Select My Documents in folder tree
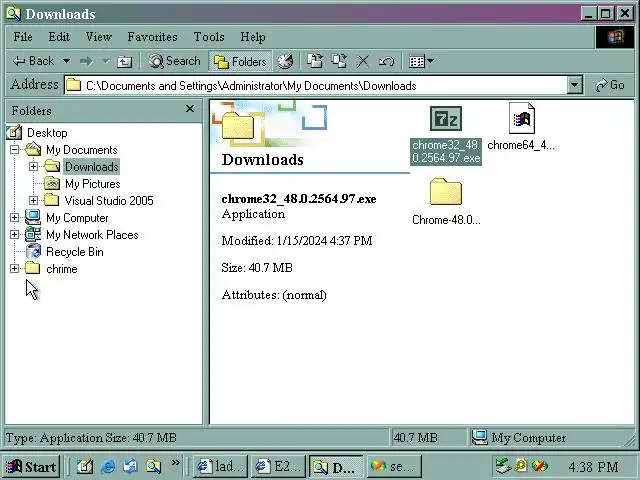The height and width of the screenshot is (480, 640). pyautogui.click(x=81, y=150)
